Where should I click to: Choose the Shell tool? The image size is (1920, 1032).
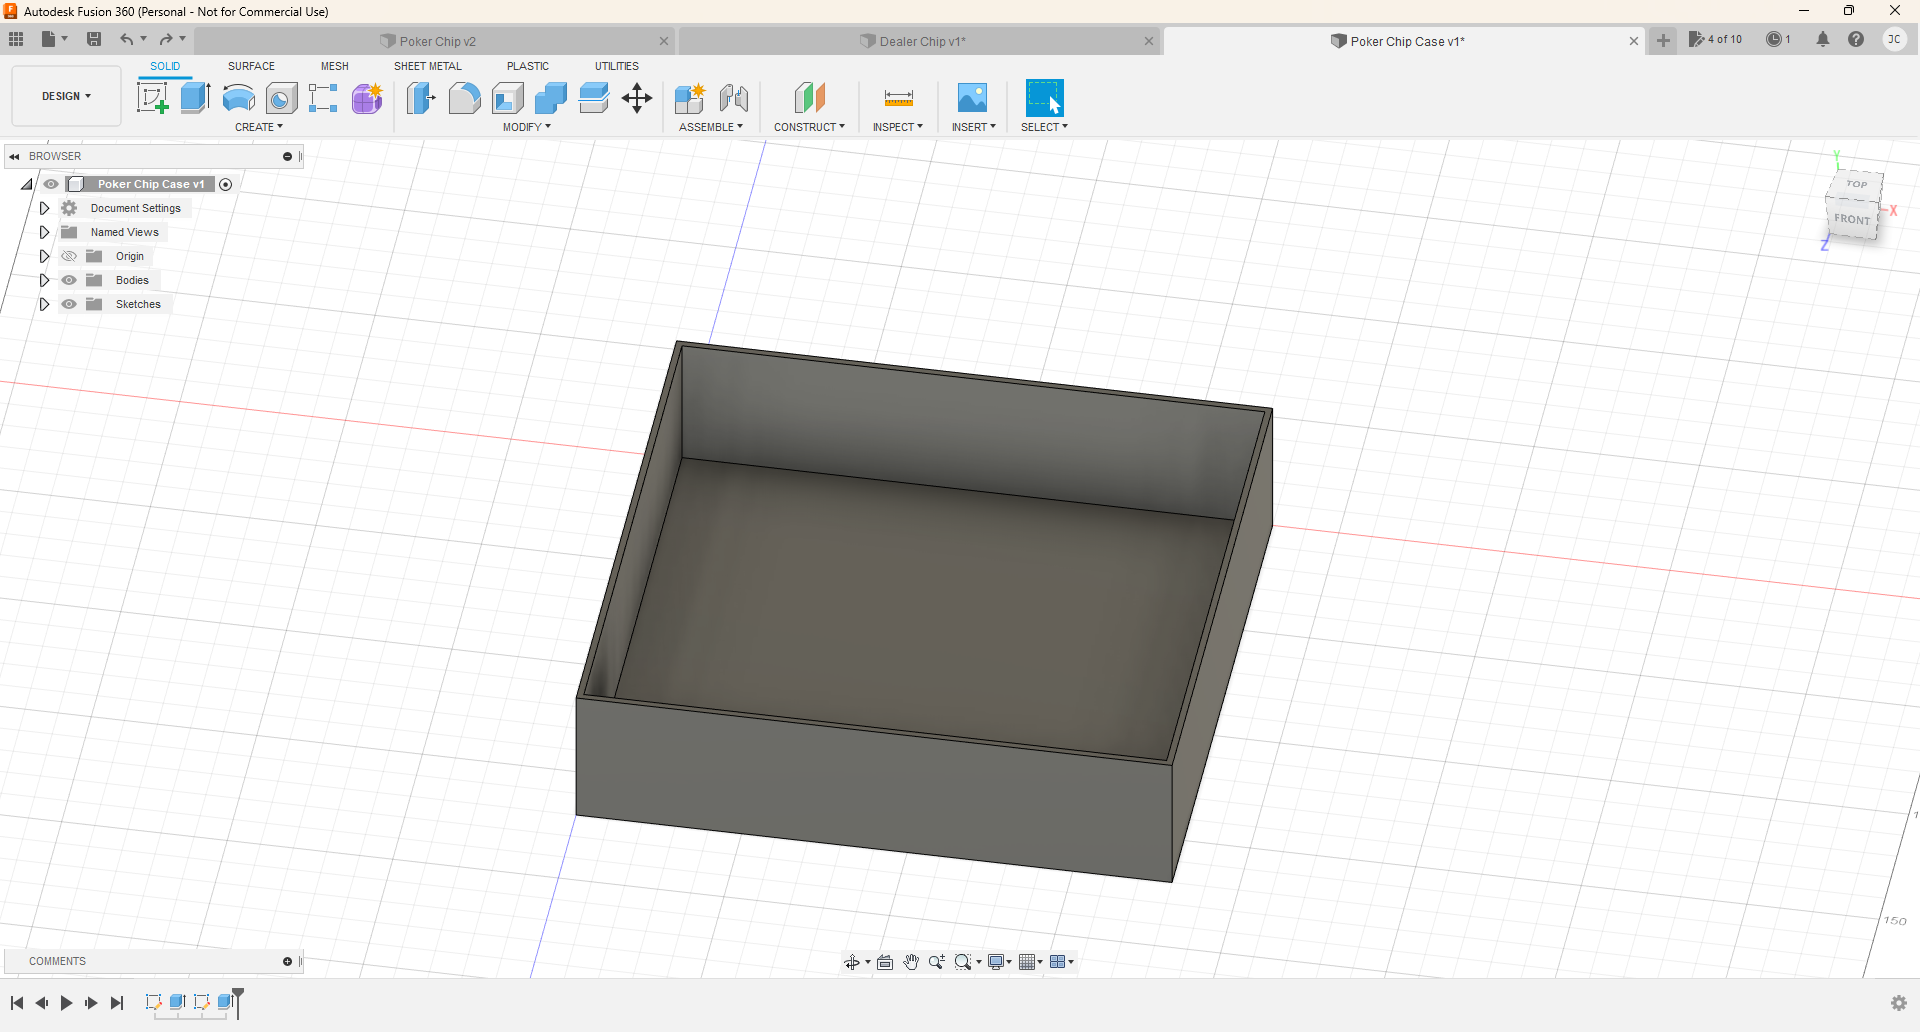click(508, 98)
